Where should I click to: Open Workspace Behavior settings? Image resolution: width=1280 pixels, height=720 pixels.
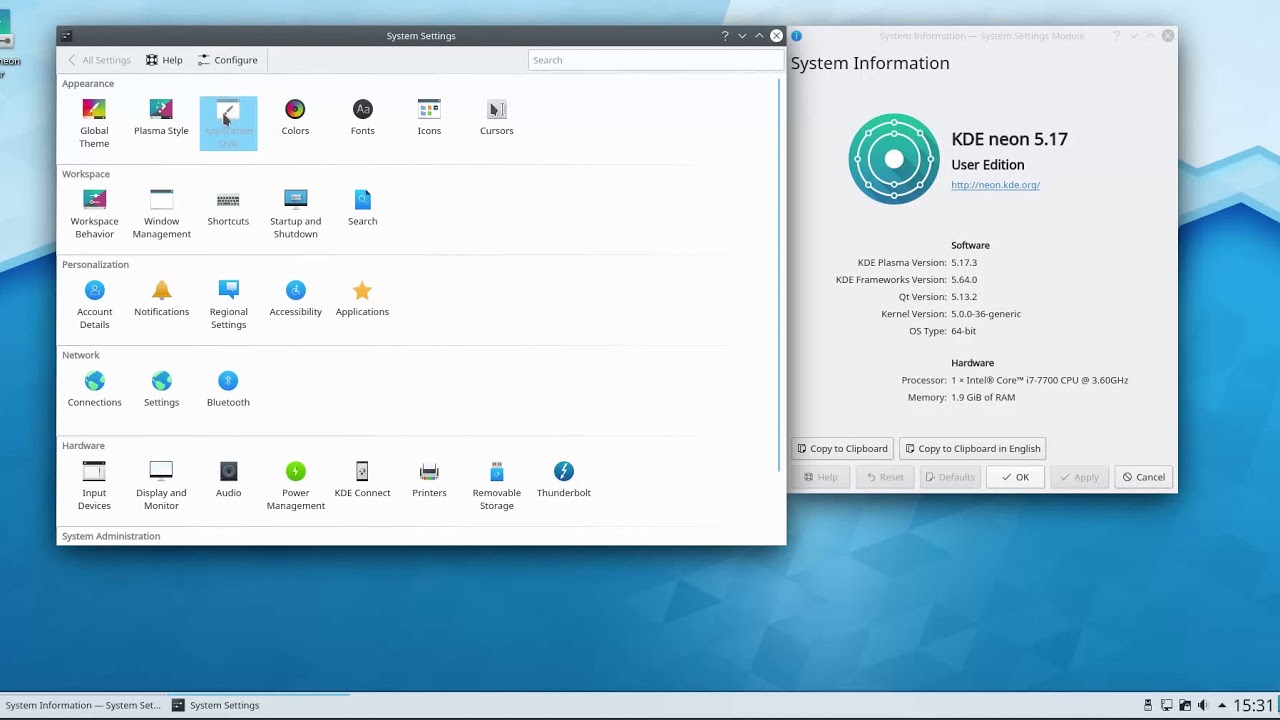[x=94, y=214]
